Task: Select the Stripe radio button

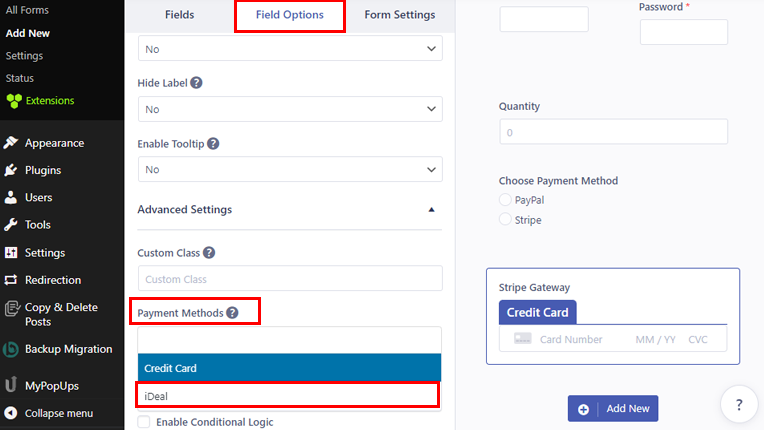Action: (505, 220)
